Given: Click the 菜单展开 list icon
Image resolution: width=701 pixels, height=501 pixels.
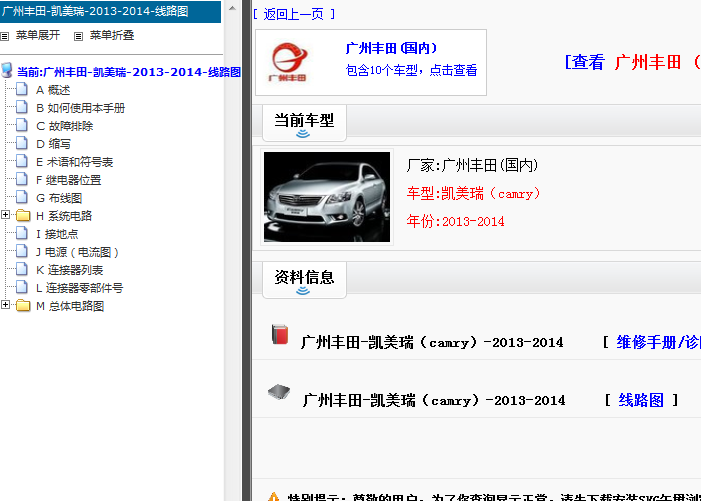Looking at the screenshot, I should (5, 36).
